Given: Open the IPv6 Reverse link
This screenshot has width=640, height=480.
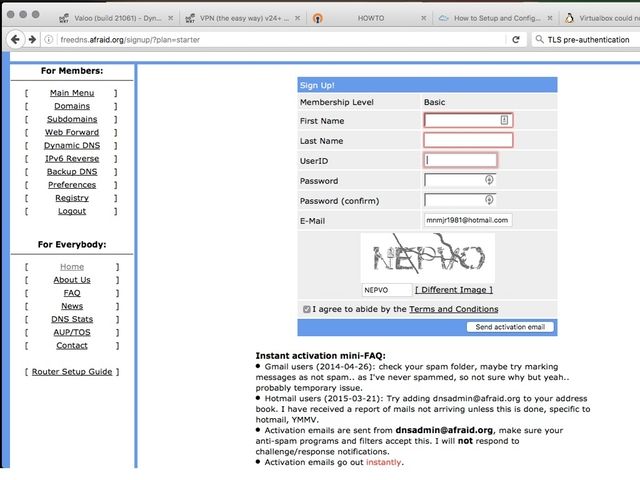Looking at the screenshot, I should 72,158.
